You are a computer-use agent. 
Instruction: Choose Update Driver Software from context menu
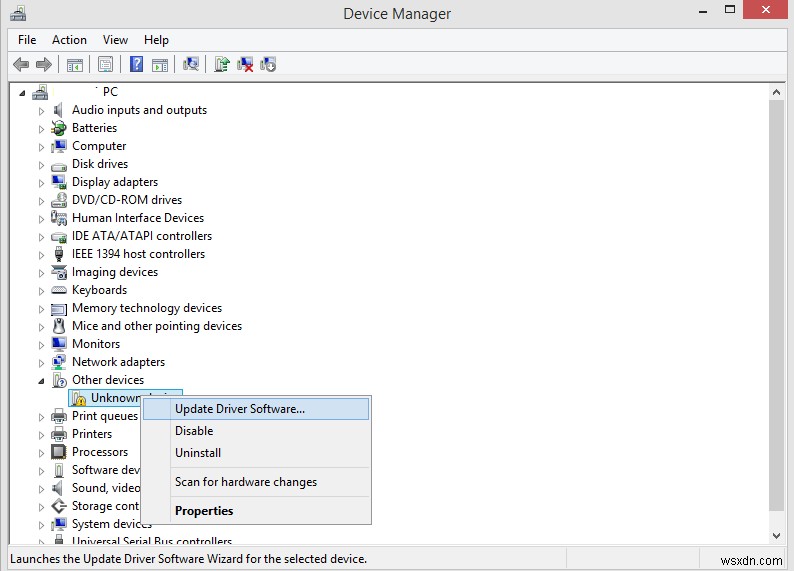pyautogui.click(x=240, y=408)
